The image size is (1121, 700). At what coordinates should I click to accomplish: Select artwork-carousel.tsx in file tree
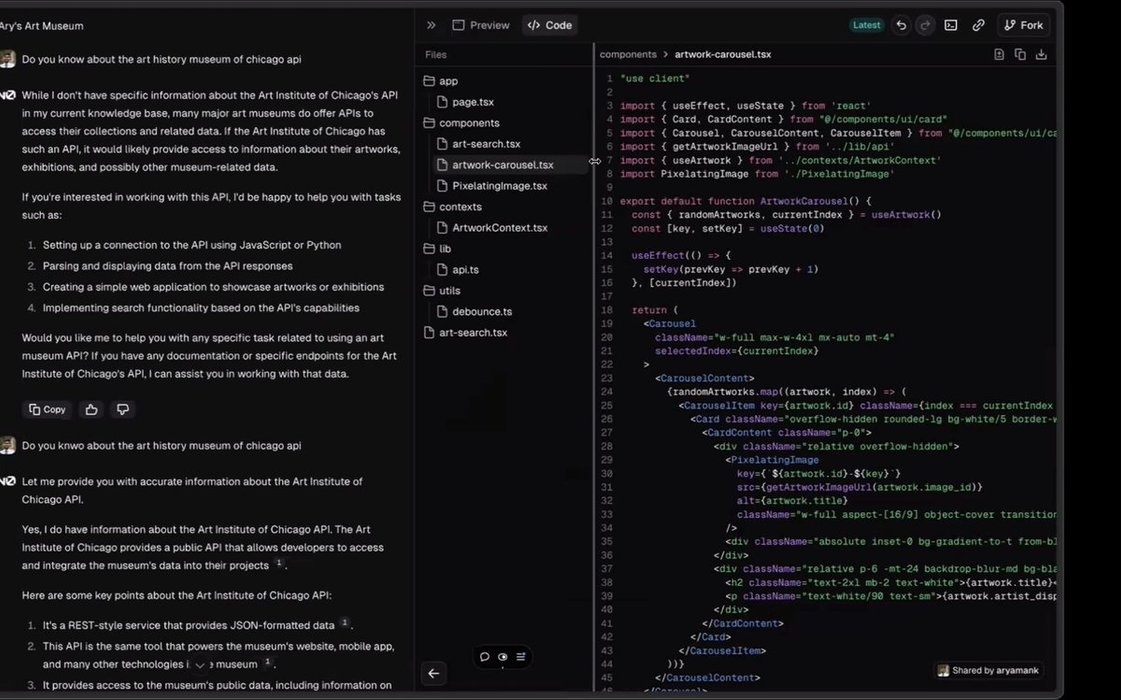click(x=508, y=164)
